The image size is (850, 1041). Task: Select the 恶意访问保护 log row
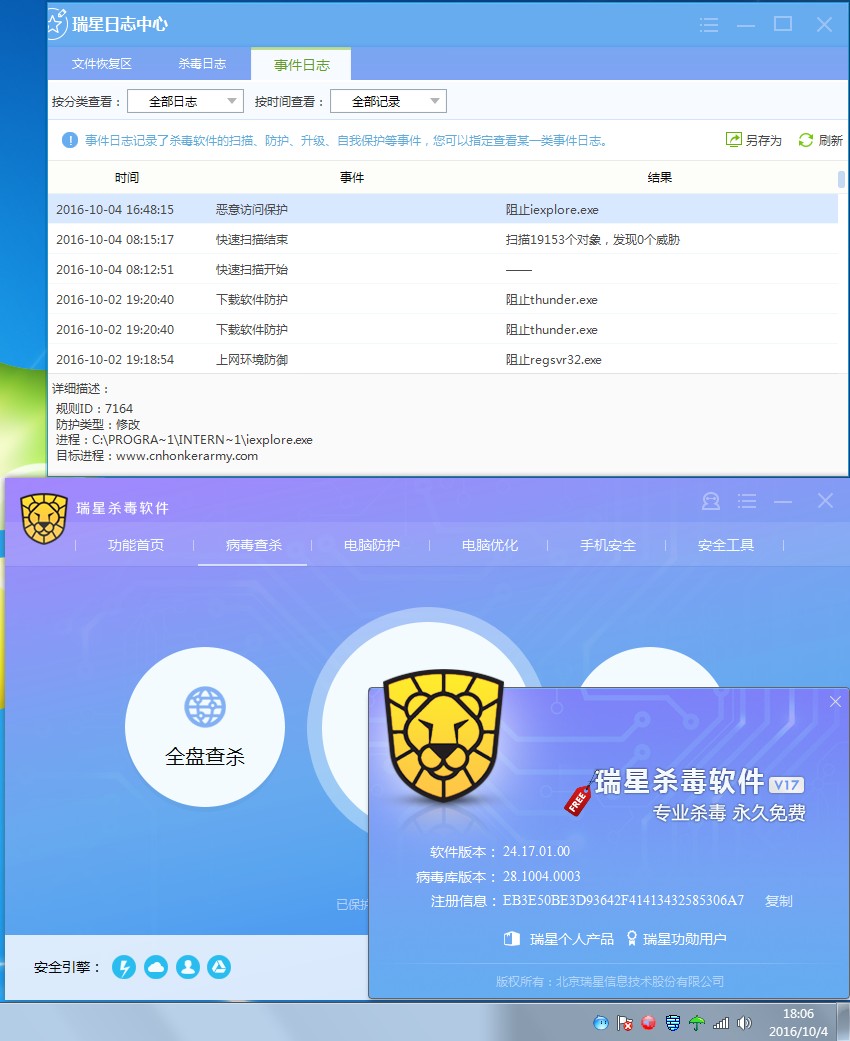click(443, 210)
